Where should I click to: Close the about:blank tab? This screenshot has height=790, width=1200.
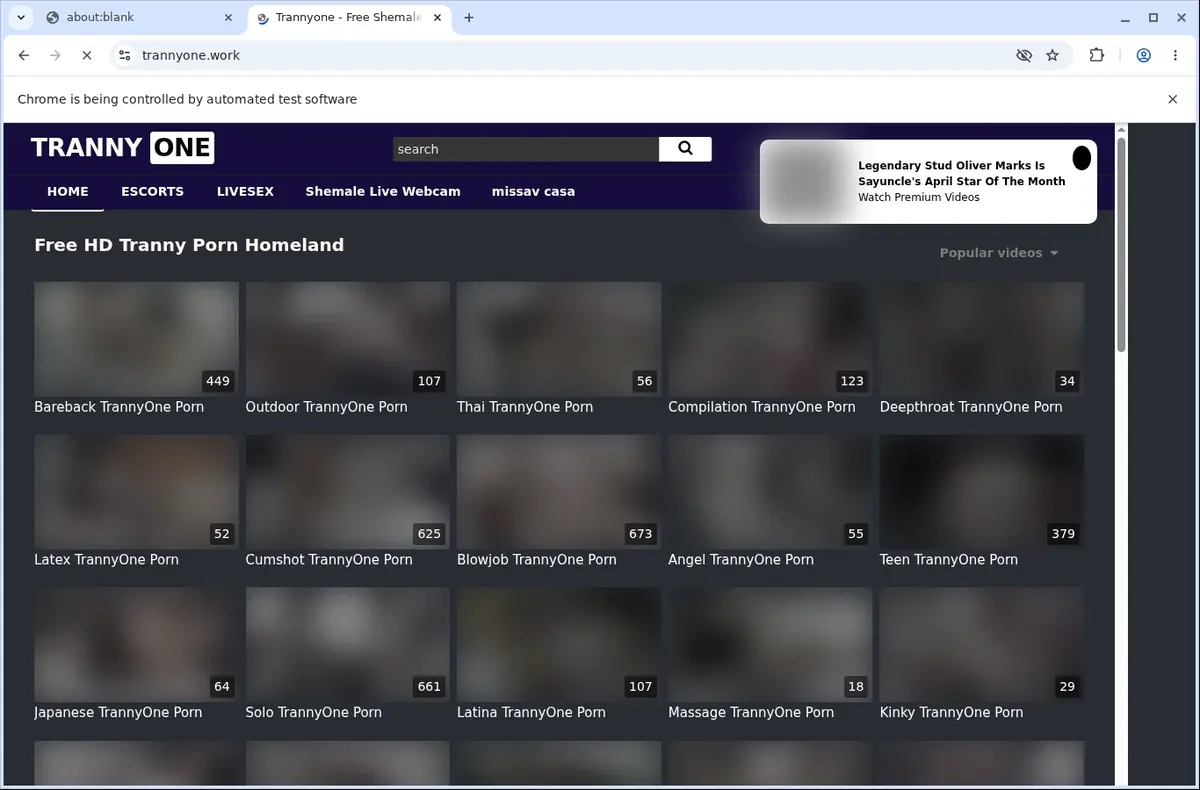(x=228, y=17)
